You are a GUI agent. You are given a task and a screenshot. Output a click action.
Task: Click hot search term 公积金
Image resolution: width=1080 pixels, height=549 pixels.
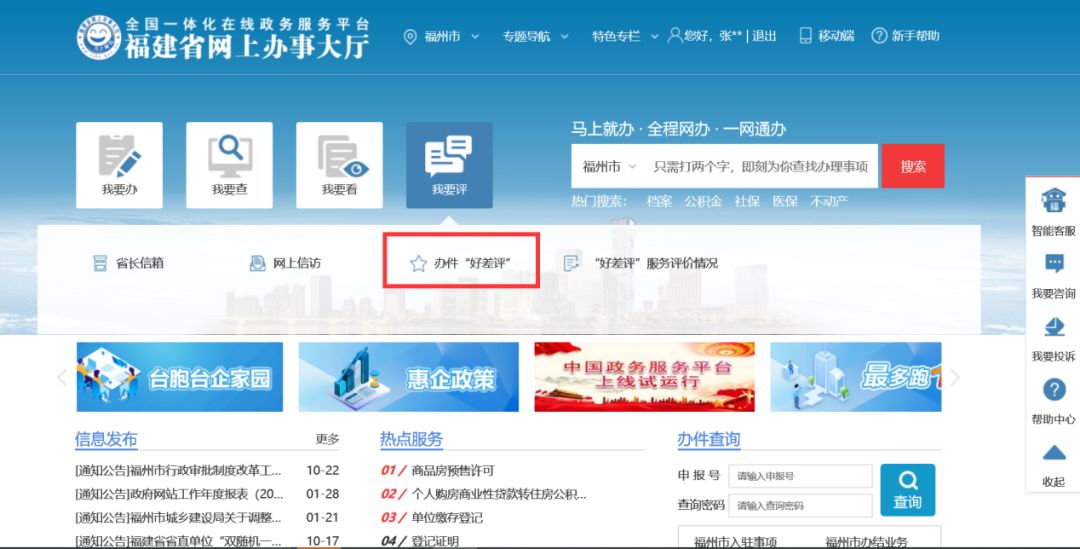(x=703, y=201)
